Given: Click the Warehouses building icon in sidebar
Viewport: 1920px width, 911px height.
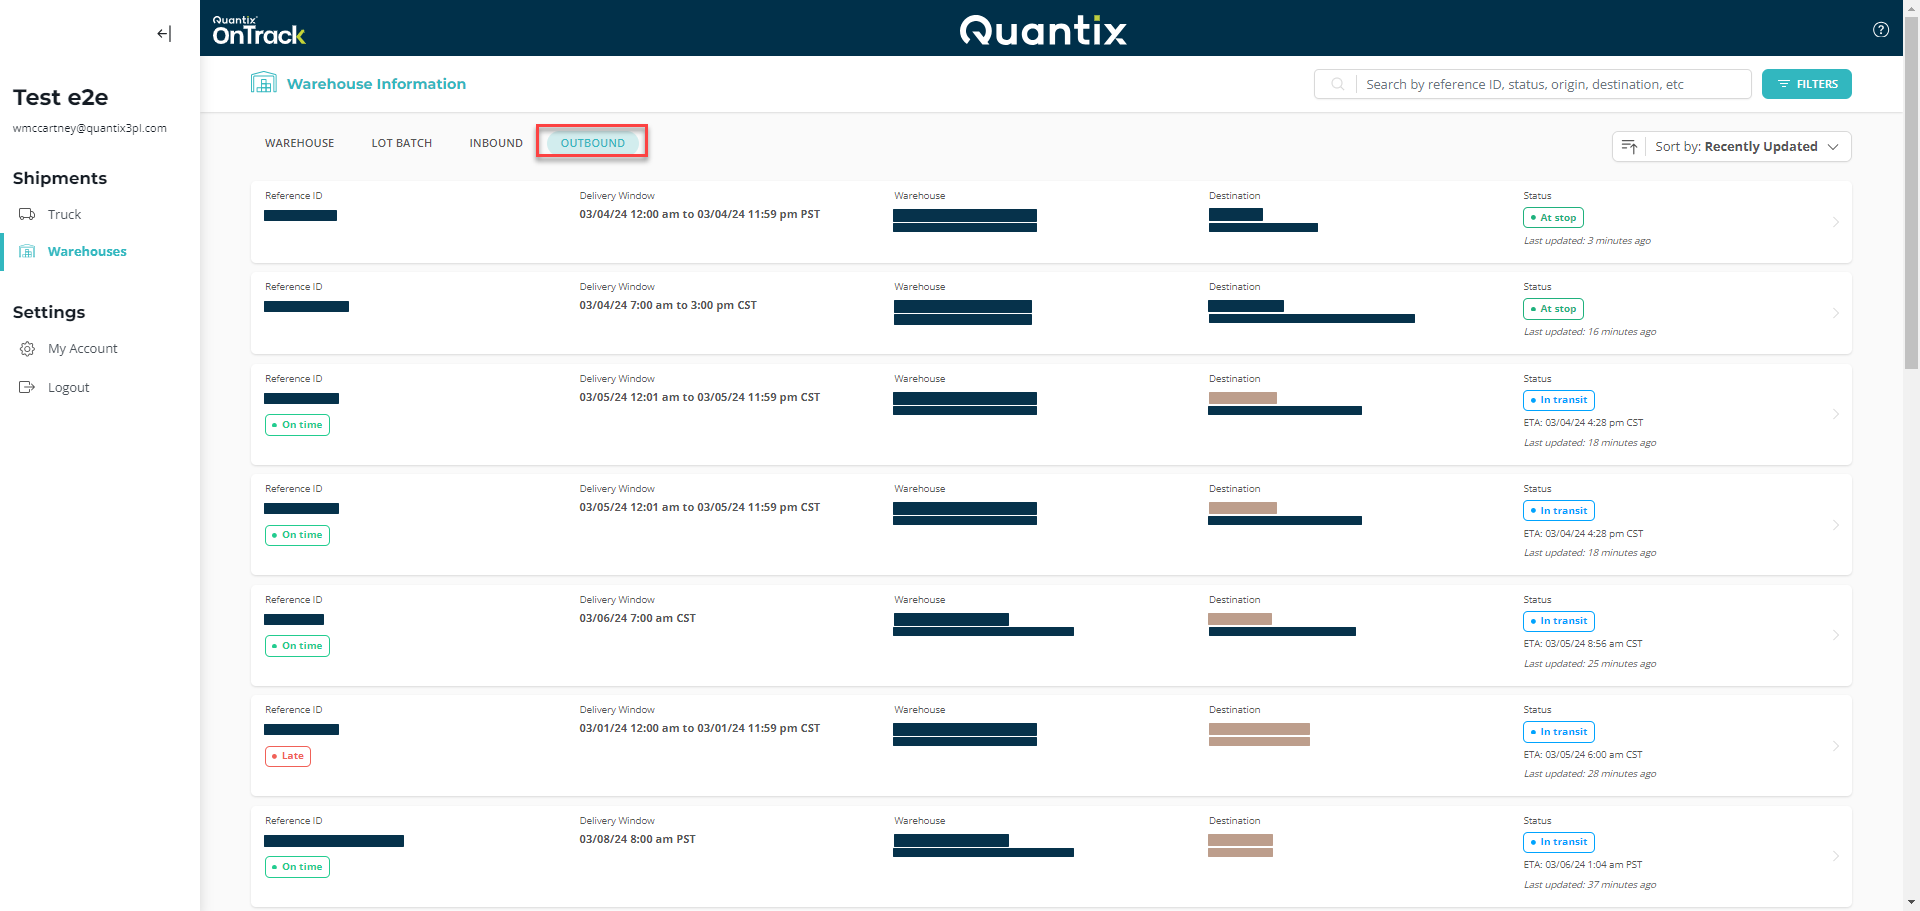Looking at the screenshot, I should (x=27, y=251).
